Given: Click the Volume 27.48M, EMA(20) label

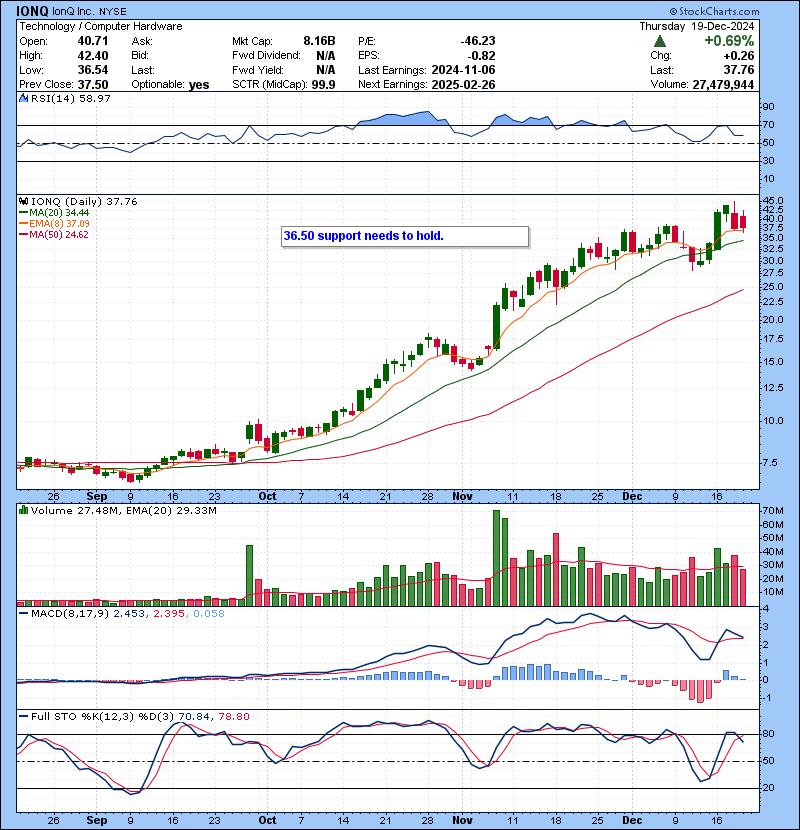Looking at the screenshot, I should [x=123, y=510].
